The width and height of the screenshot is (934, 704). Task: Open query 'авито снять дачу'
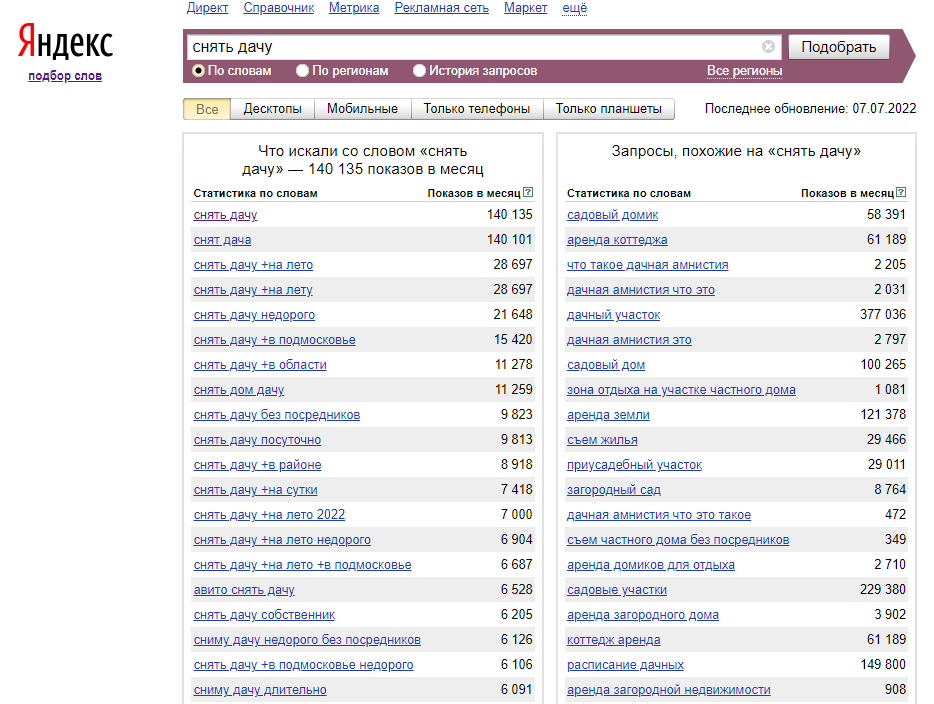coord(244,590)
